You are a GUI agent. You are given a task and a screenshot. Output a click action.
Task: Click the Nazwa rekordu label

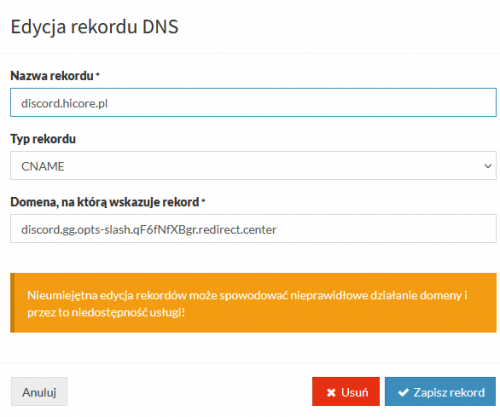pyautogui.click(x=52, y=76)
